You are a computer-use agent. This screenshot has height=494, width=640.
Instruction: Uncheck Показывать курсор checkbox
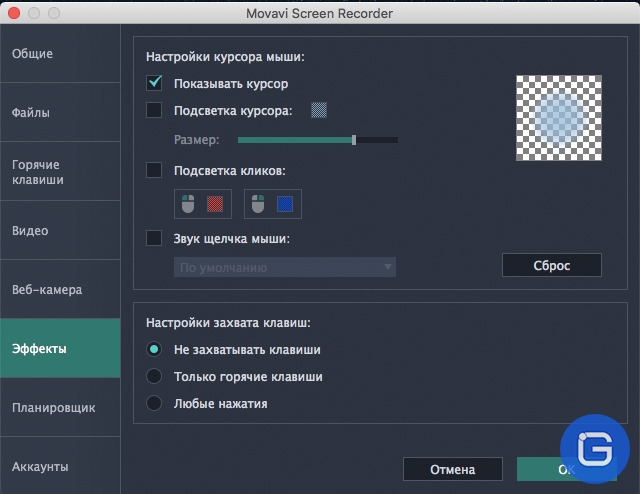click(x=154, y=83)
